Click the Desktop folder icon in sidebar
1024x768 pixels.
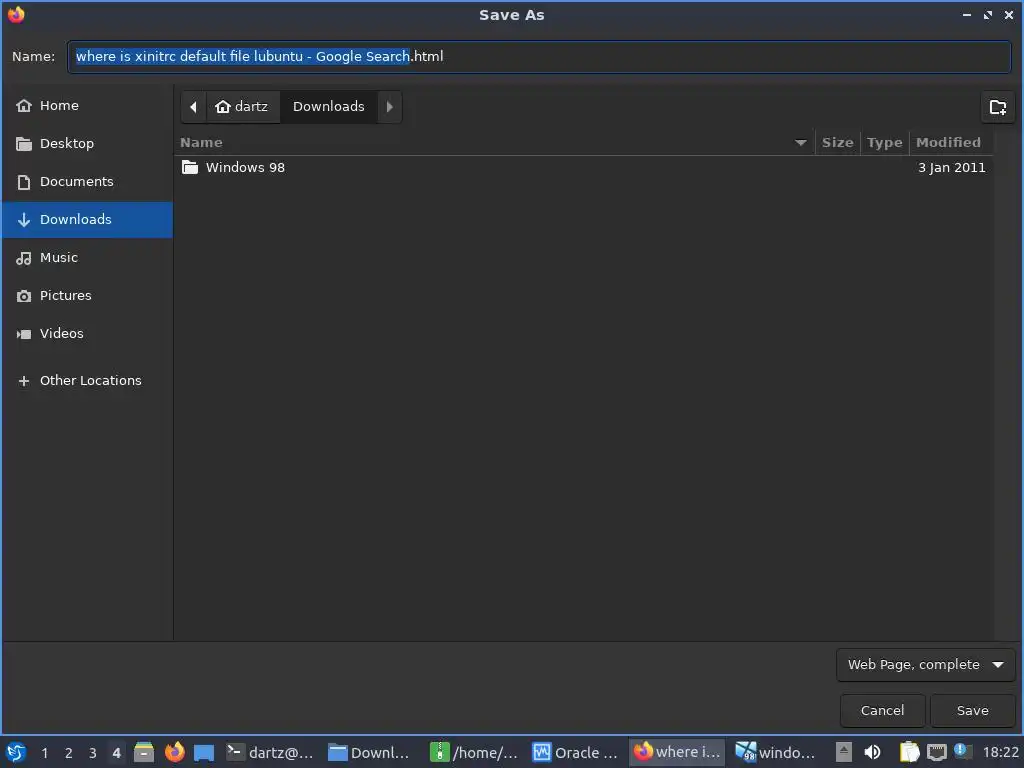click(x=24, y=144)
